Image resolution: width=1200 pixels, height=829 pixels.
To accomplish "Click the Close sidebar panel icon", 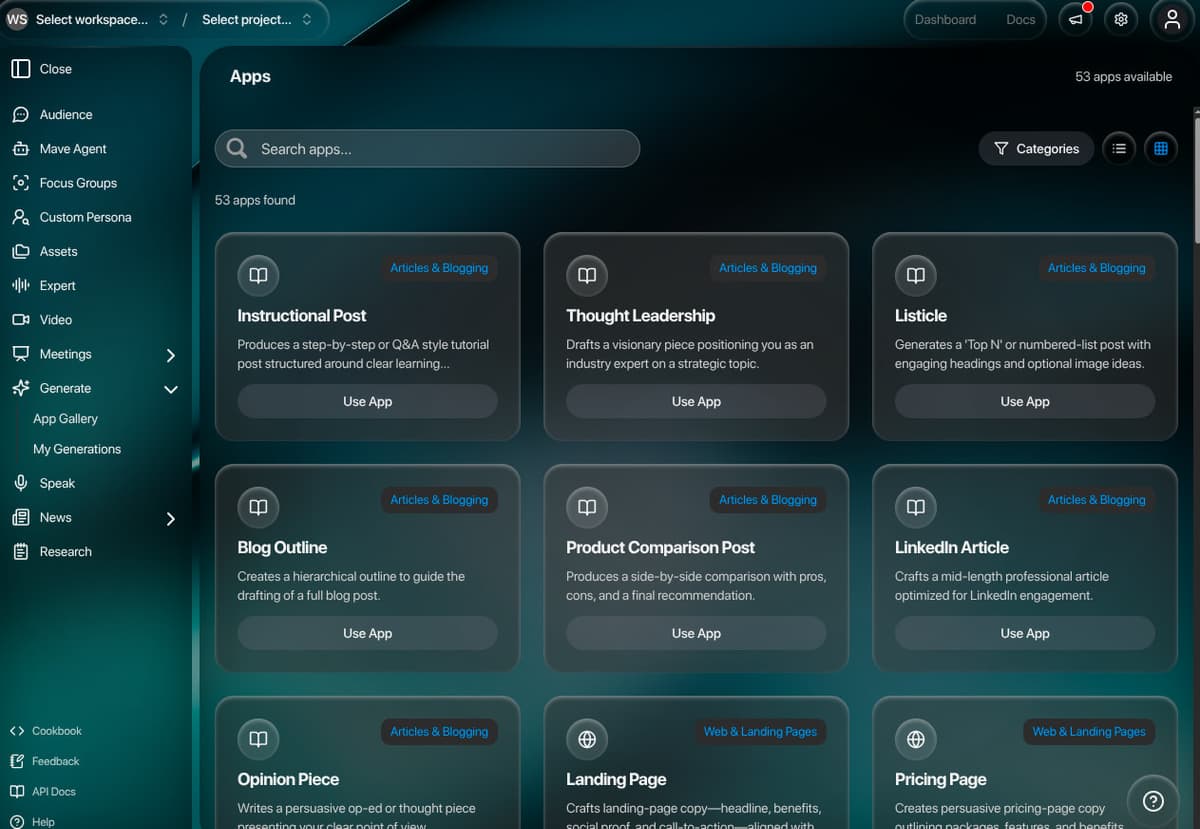I will (x=20, y=69).
